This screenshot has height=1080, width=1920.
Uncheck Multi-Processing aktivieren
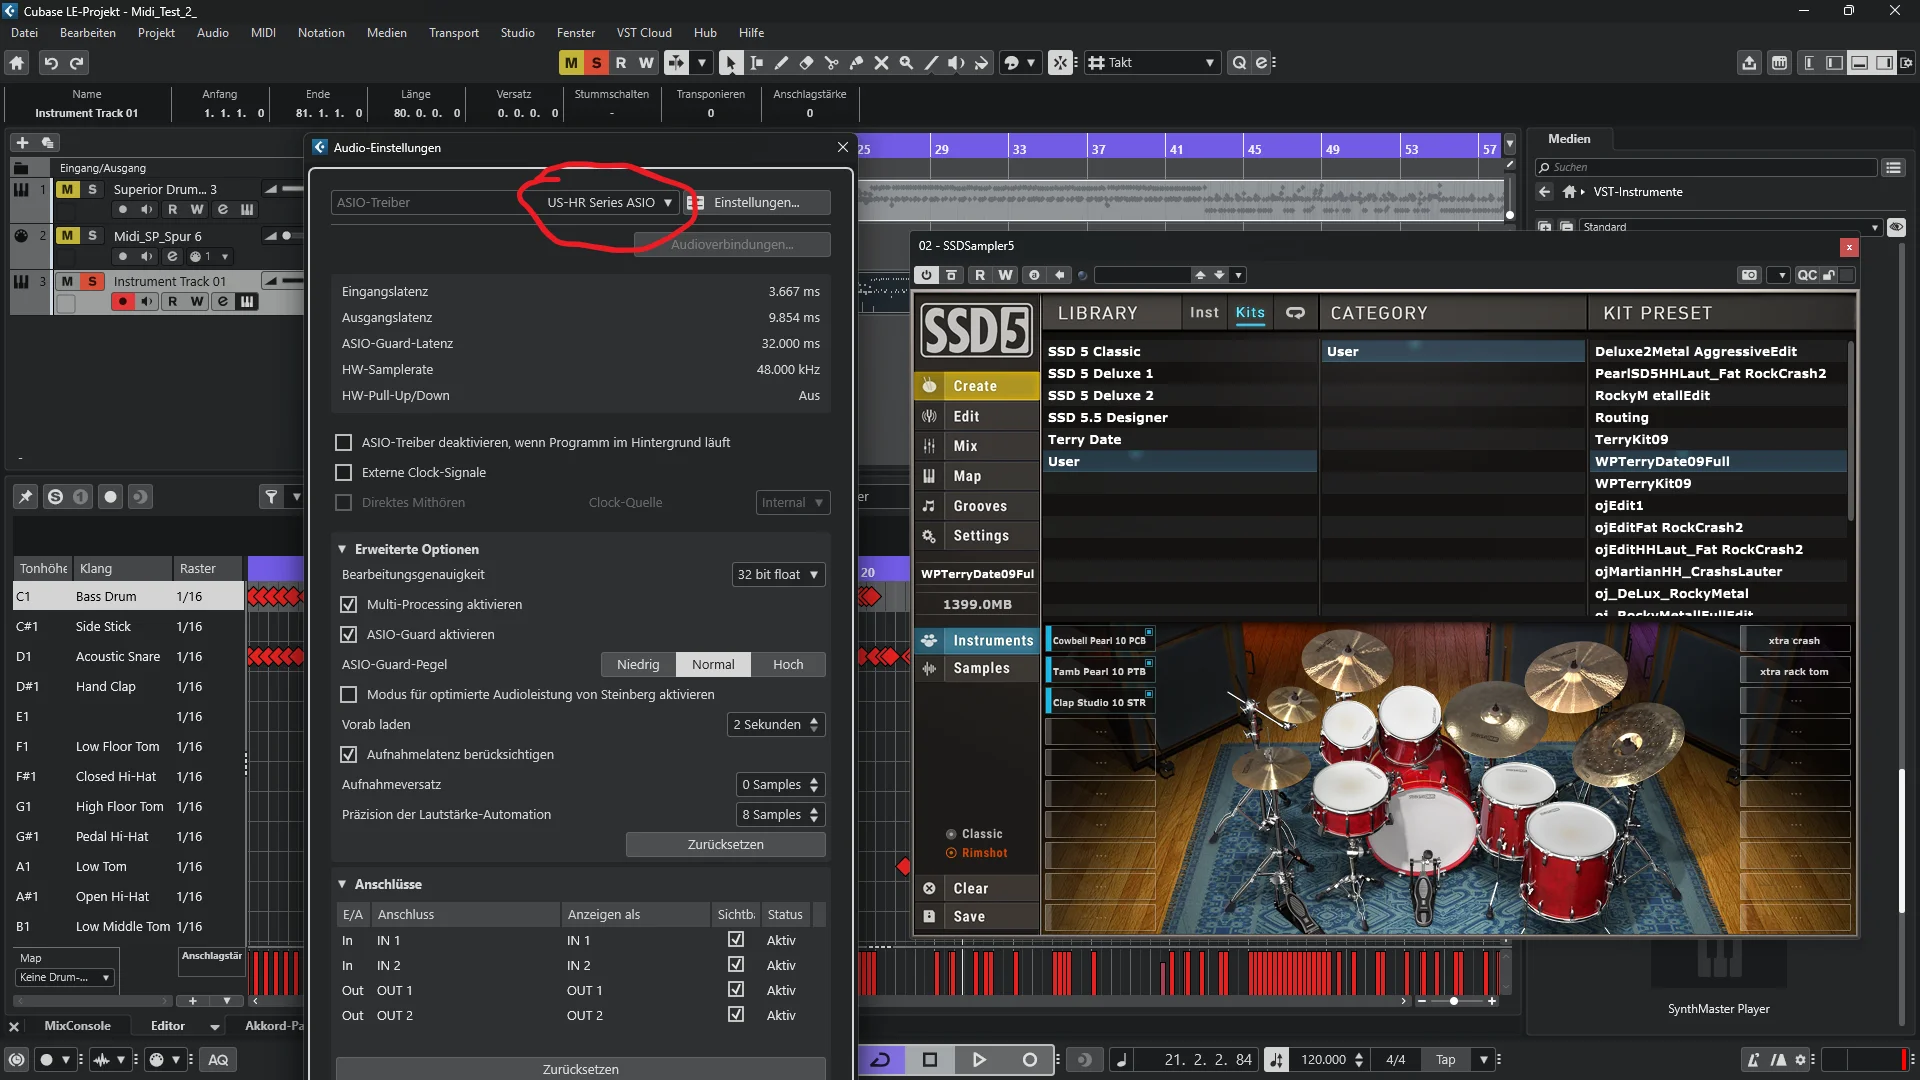click(348, 604)
